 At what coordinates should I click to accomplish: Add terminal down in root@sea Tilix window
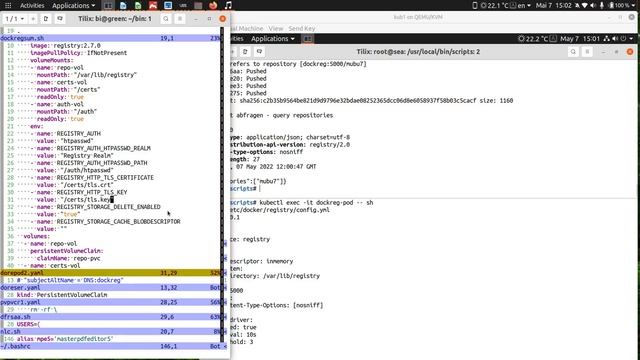(245, 52)
